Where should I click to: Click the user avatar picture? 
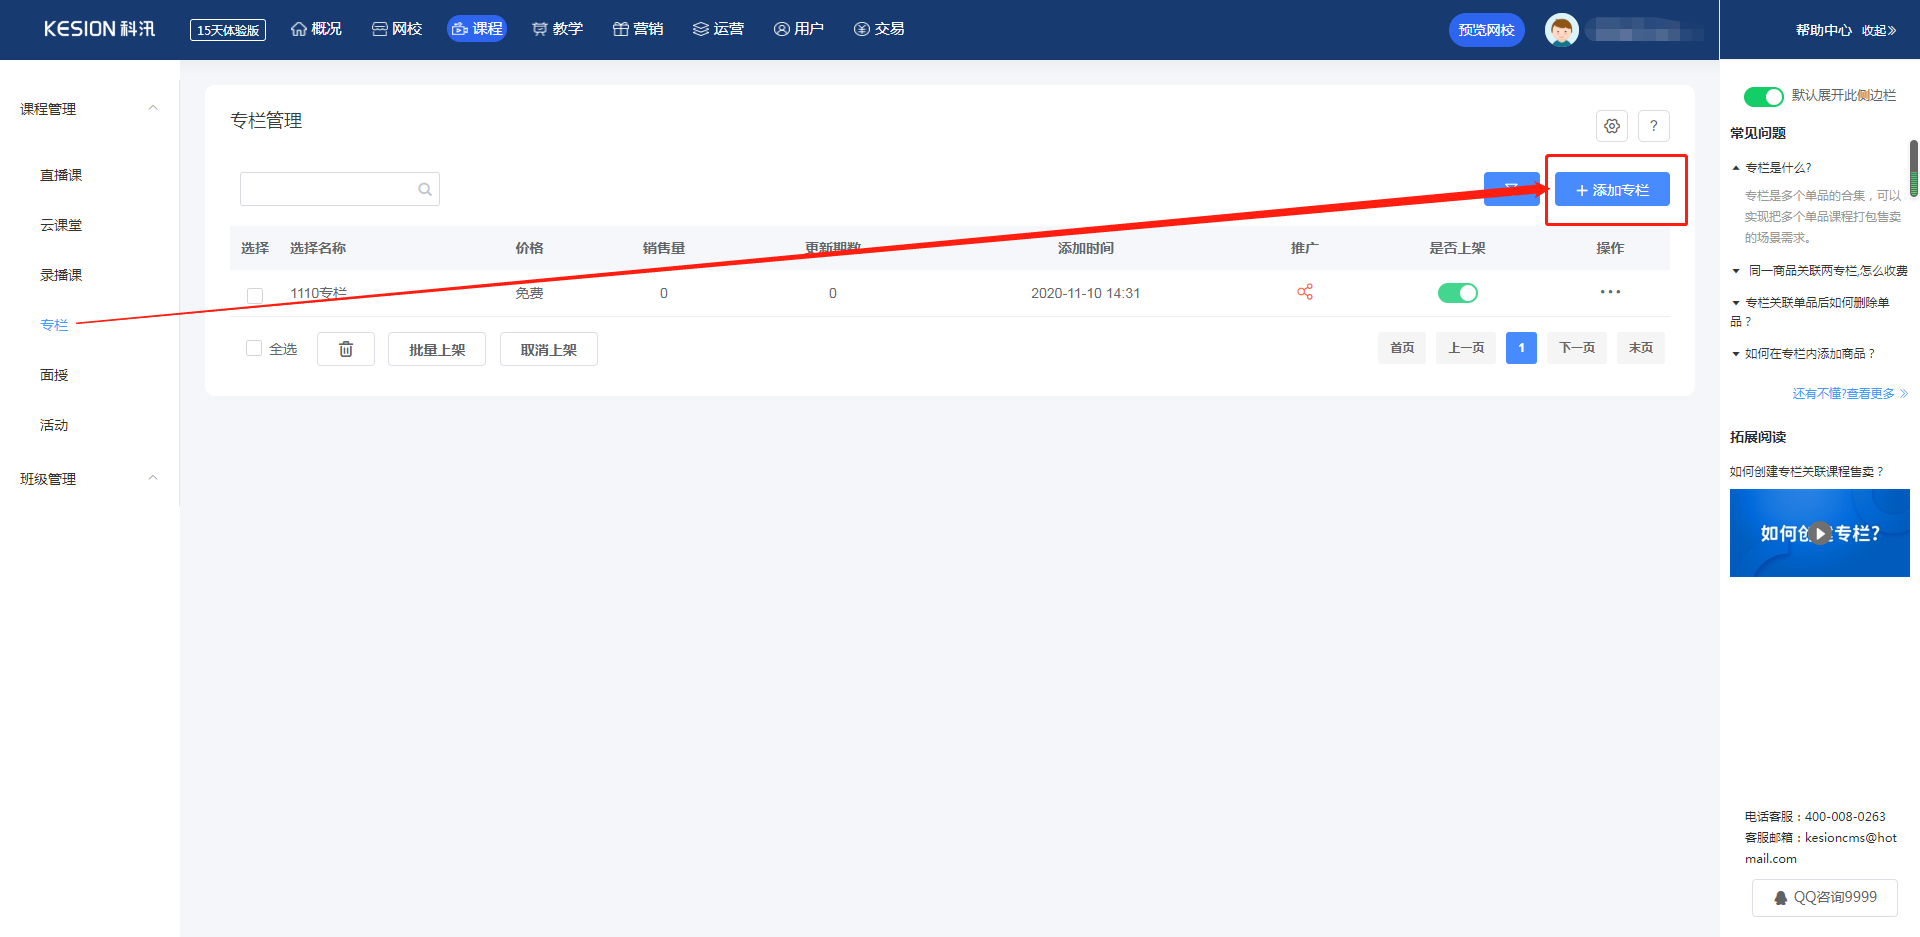(x=1561, y=30)
